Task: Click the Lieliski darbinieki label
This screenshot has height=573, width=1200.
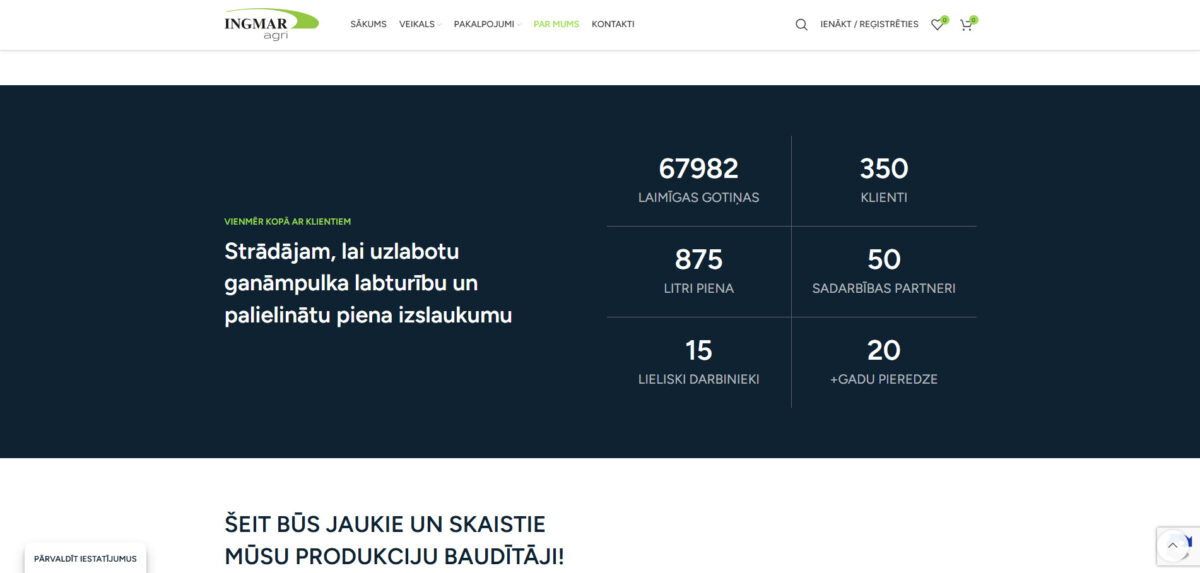Action: click(x=698, y=379)
